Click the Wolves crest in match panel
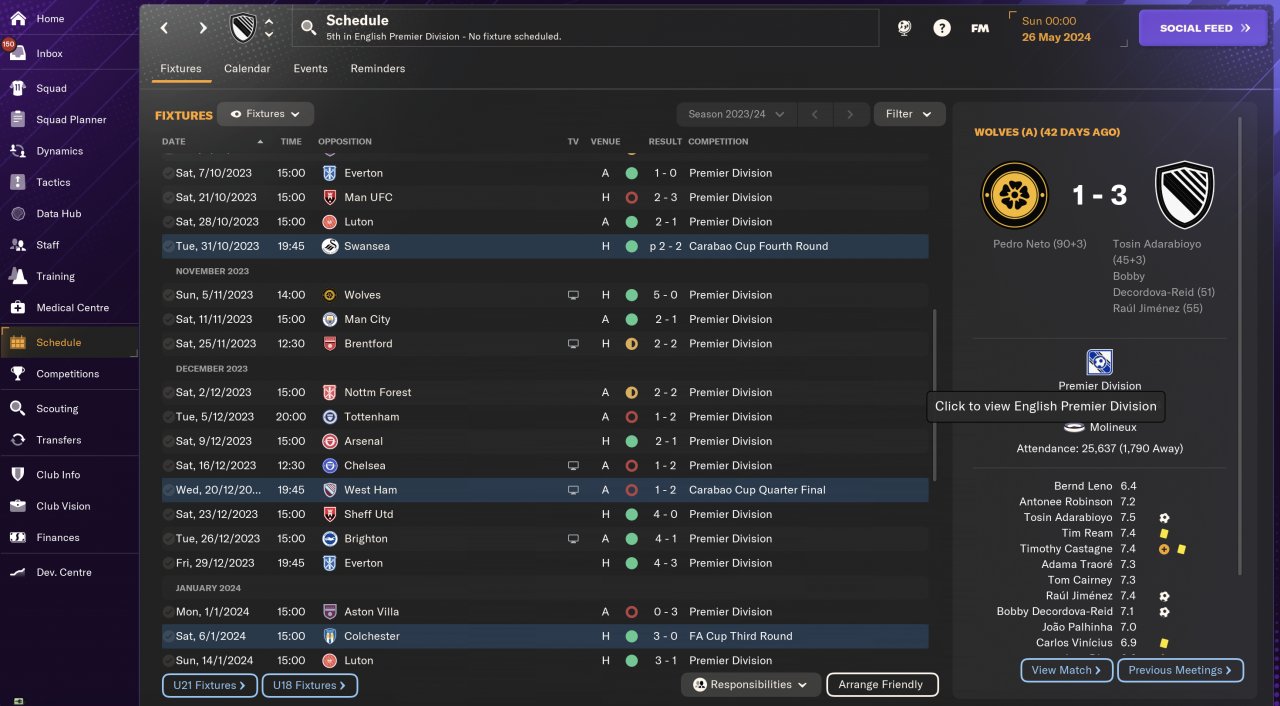Viewport: 1280px width, 706px height. coord(1015,195)
